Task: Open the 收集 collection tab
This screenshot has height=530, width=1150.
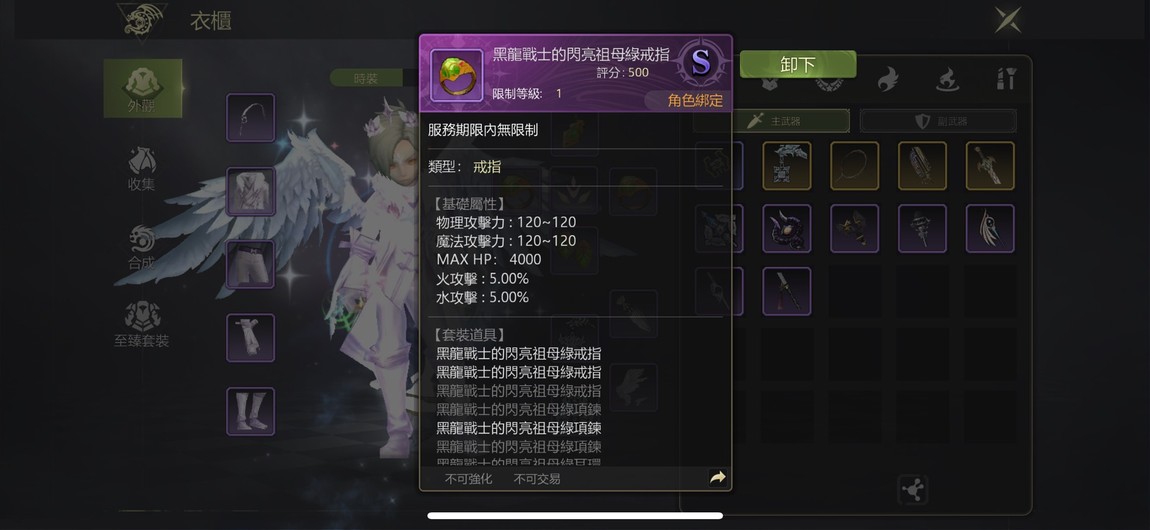Action: [142, 169]
